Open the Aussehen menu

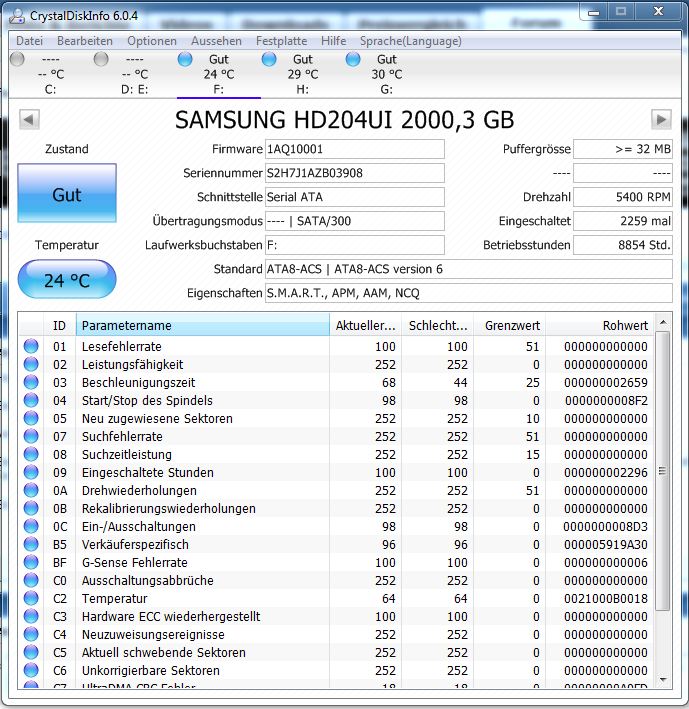pyautogui.click(x=216, y=41)
